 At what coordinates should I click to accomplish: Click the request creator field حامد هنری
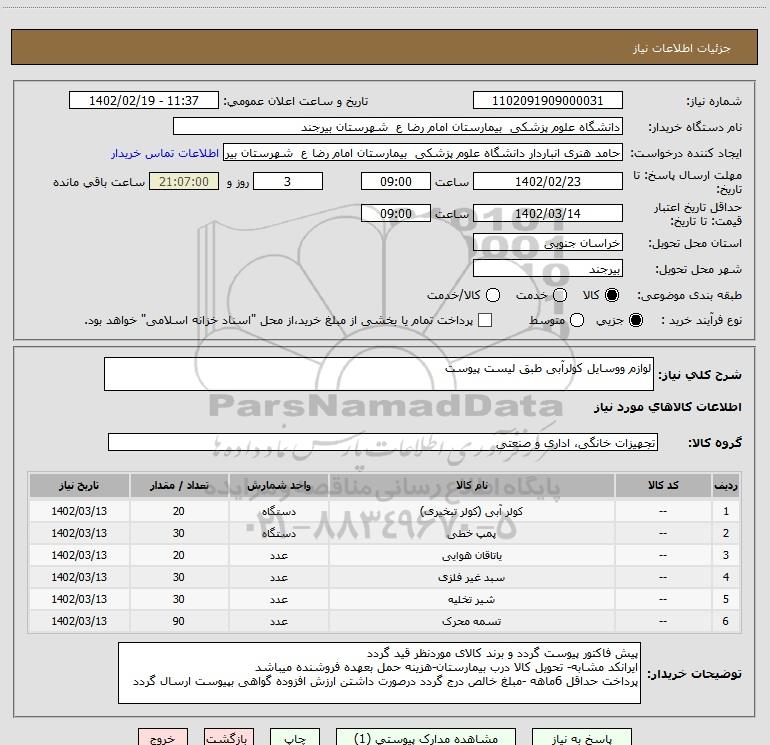423,153
